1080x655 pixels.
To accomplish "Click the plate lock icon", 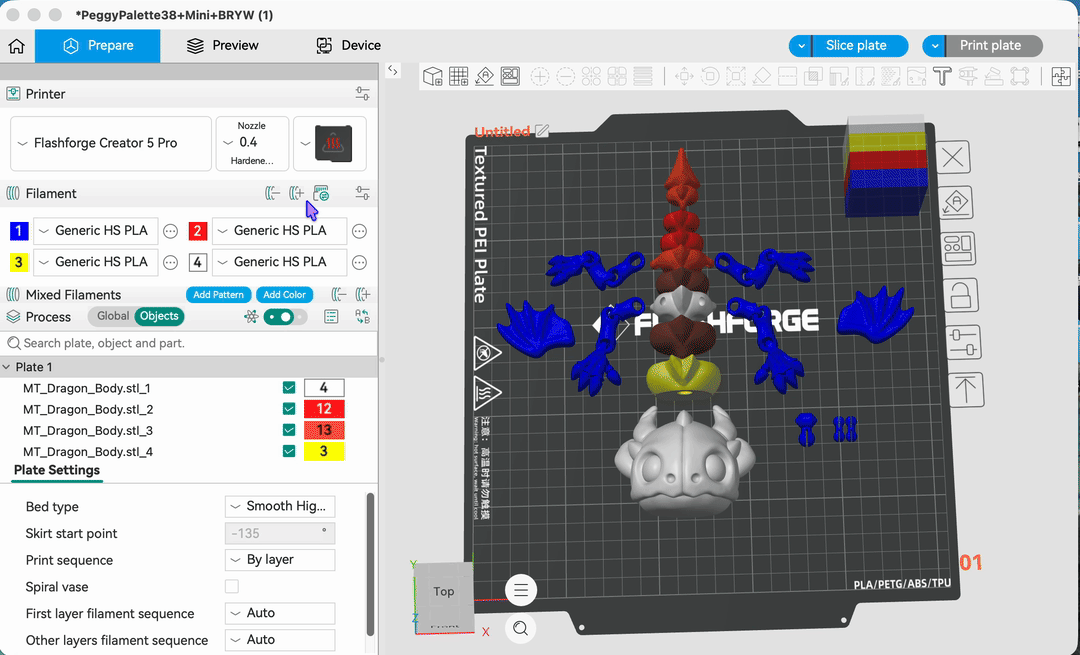I will click(960, 295).
